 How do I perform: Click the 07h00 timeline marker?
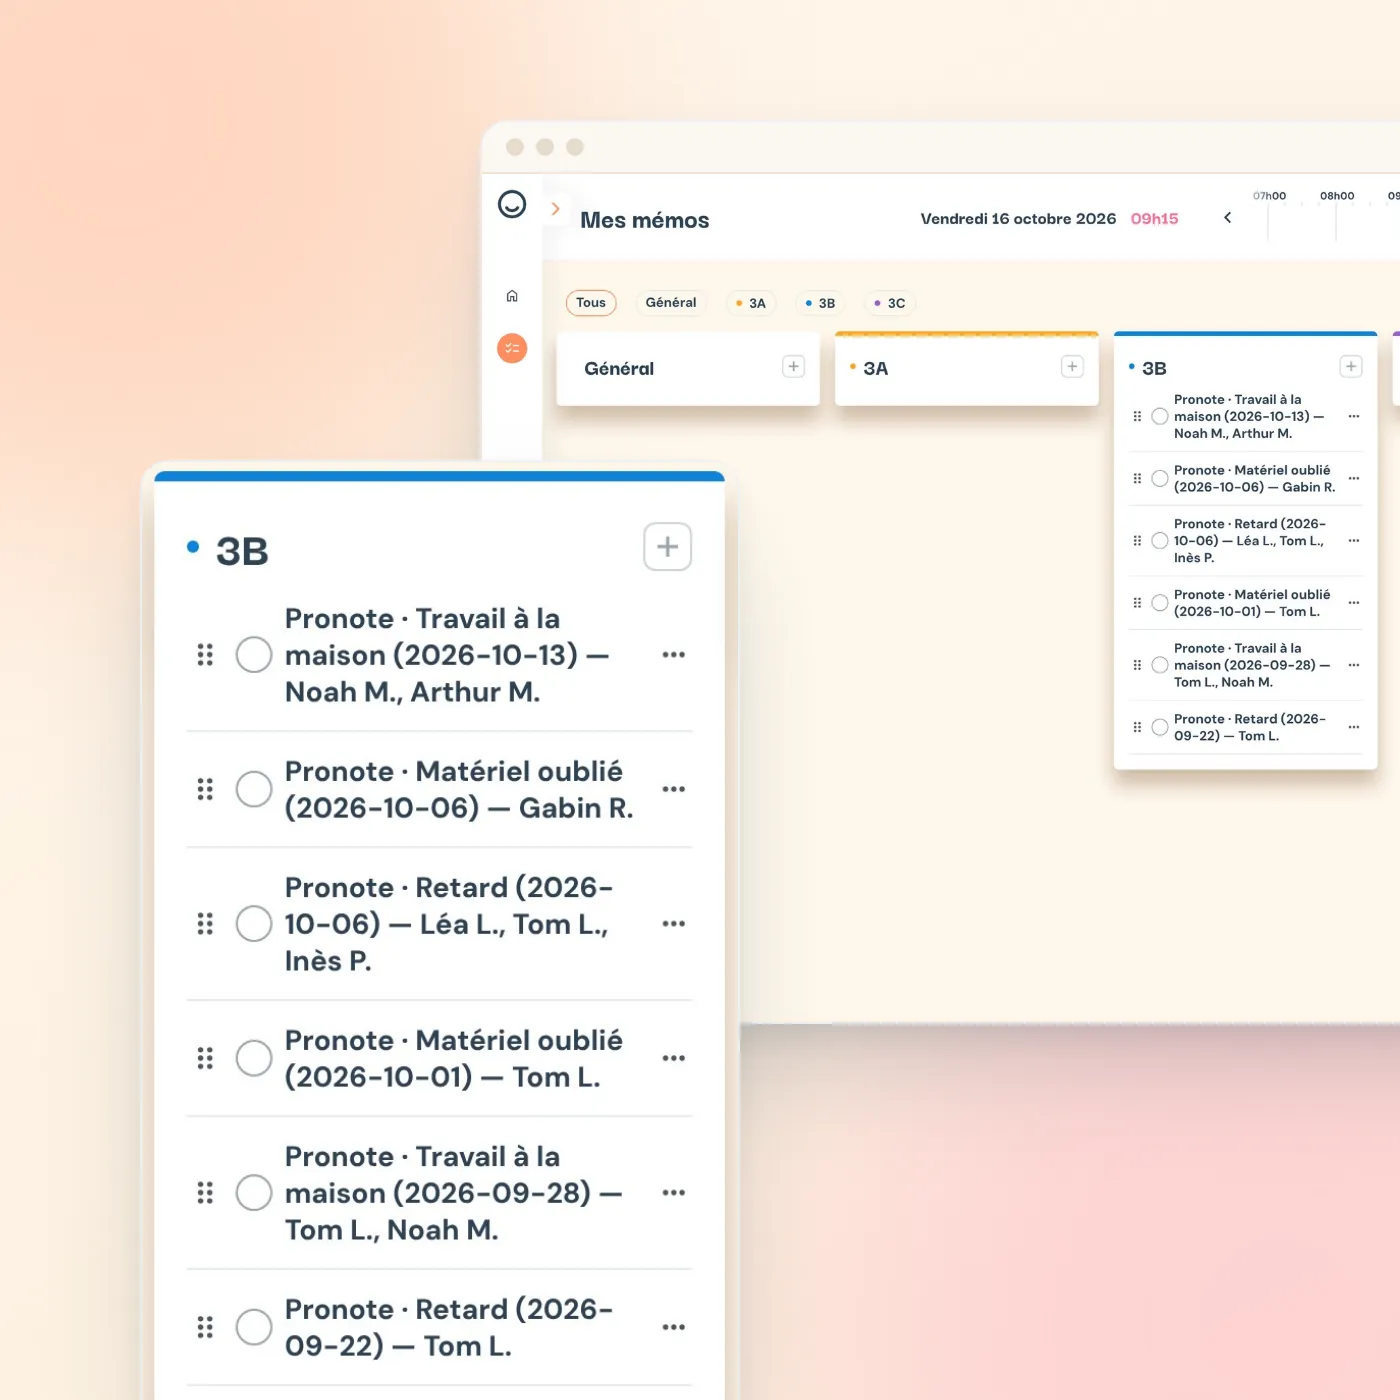click(x=1269, y=196)
